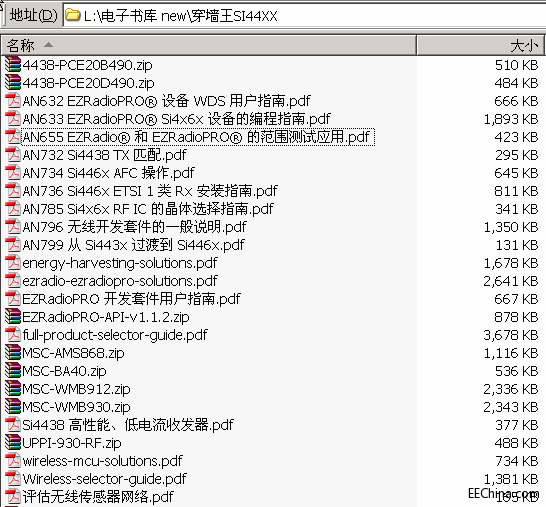
Task: Click the address path field L:\电子书库 new
Action: point(304,15)
